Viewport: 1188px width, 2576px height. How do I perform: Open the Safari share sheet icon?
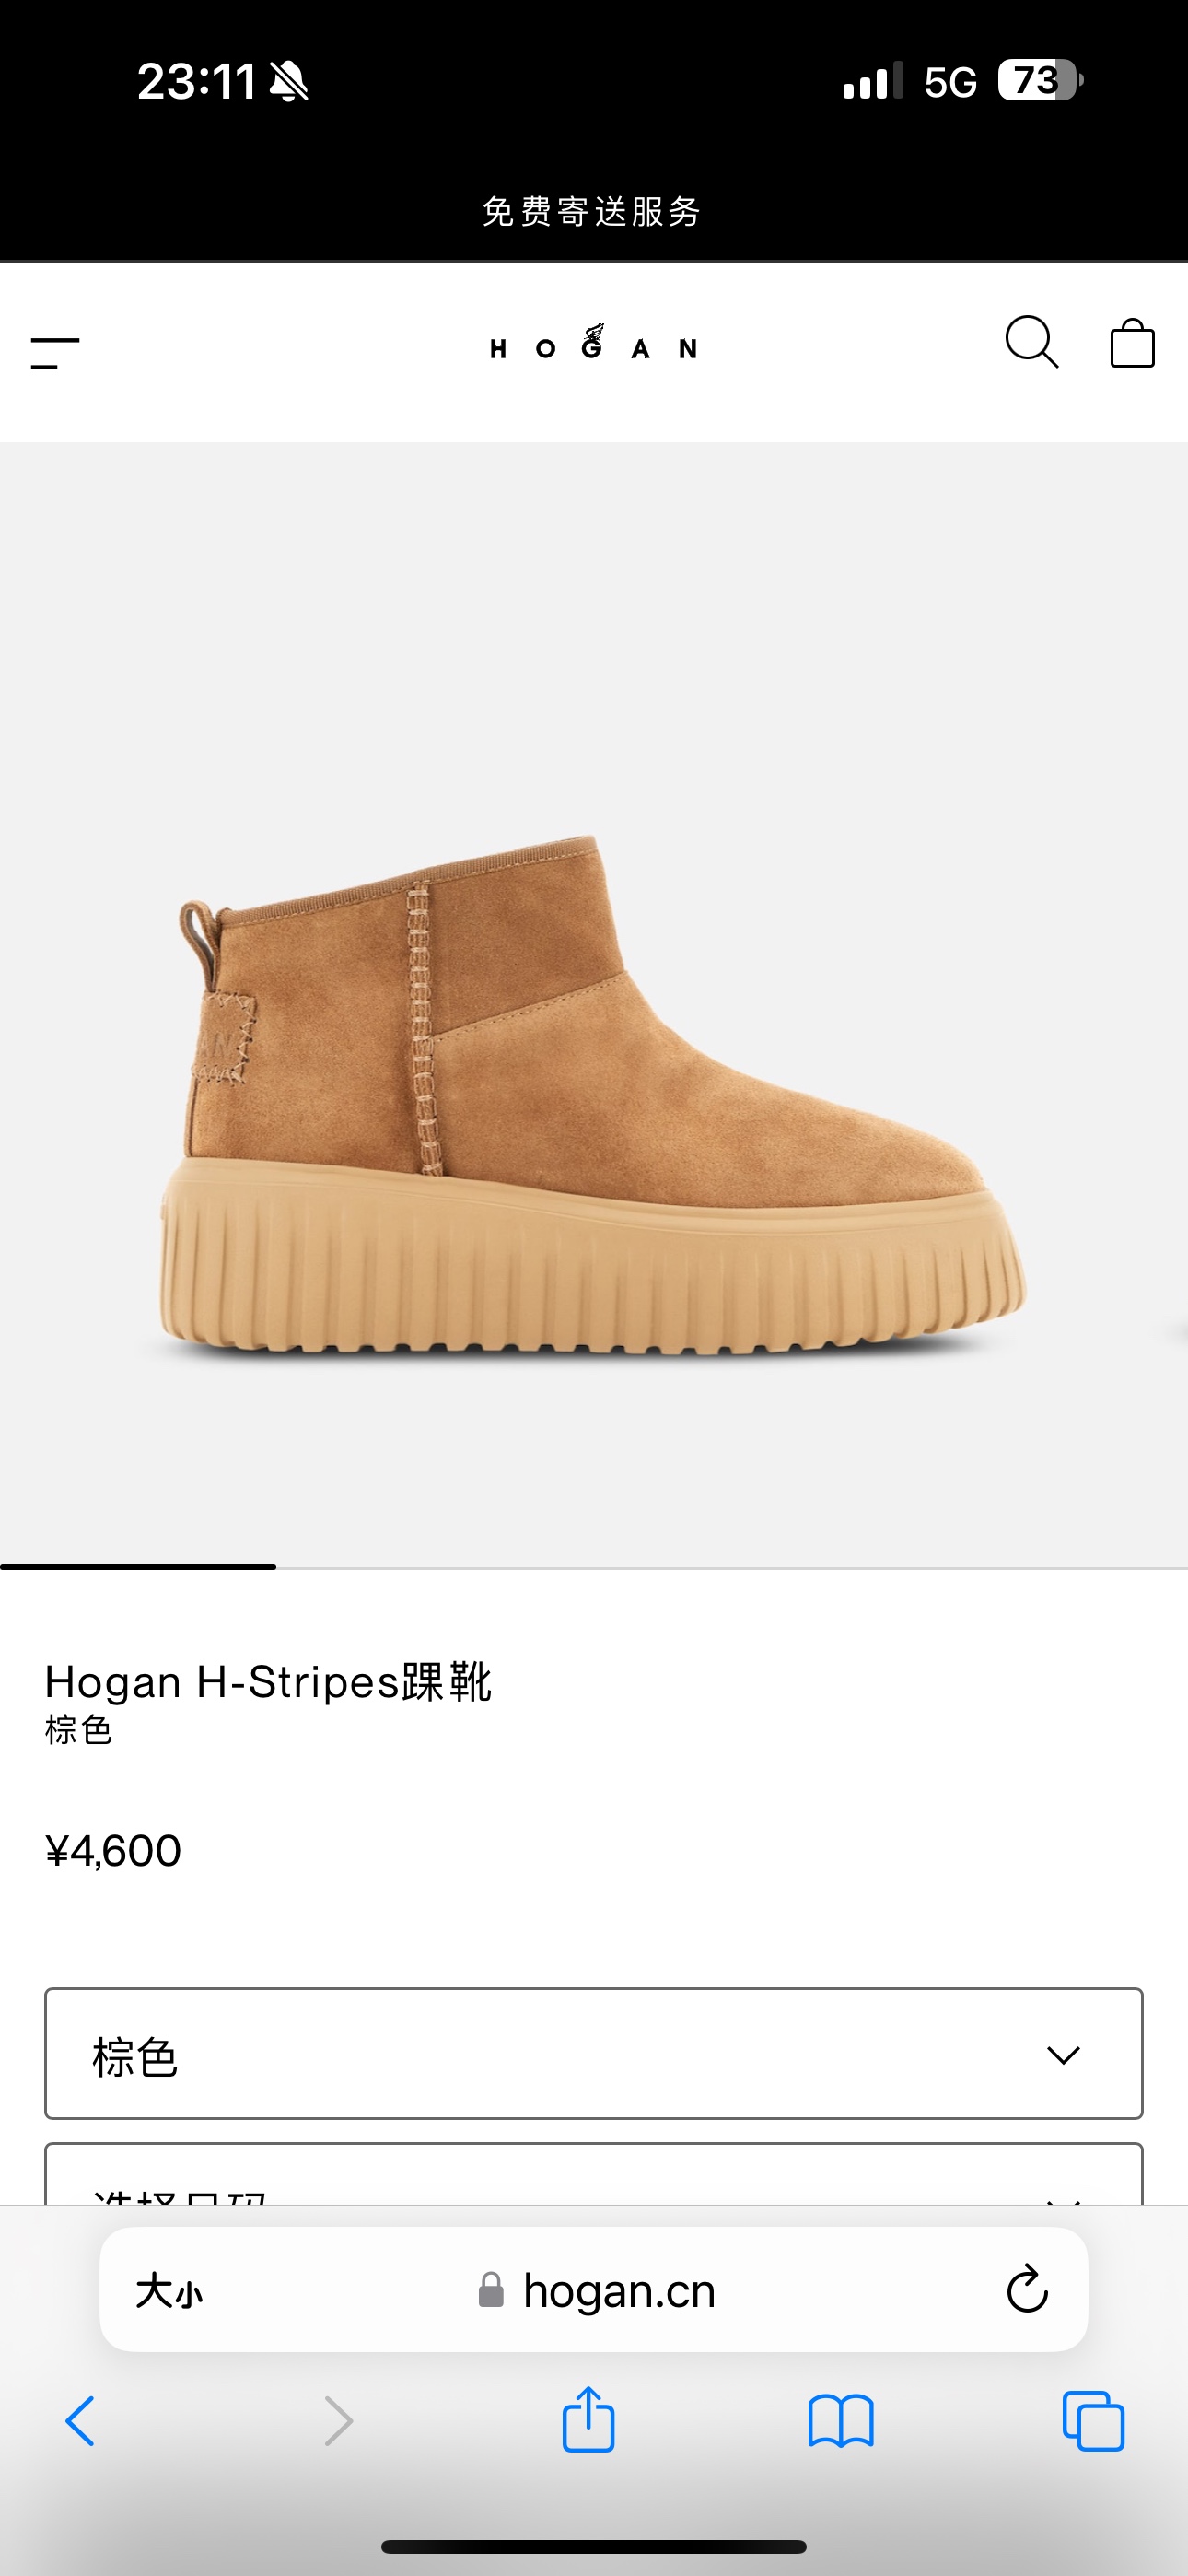[588, 2419]
